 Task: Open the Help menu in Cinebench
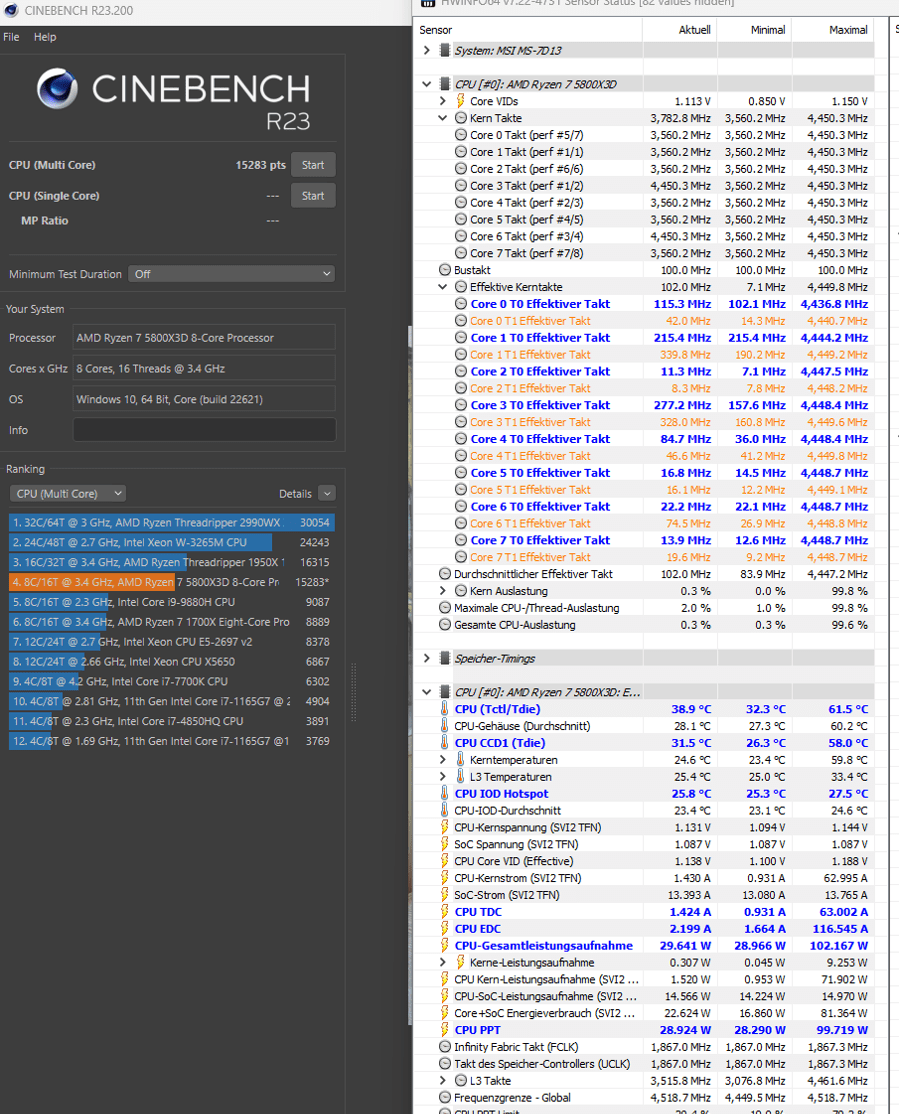[45, 37]
